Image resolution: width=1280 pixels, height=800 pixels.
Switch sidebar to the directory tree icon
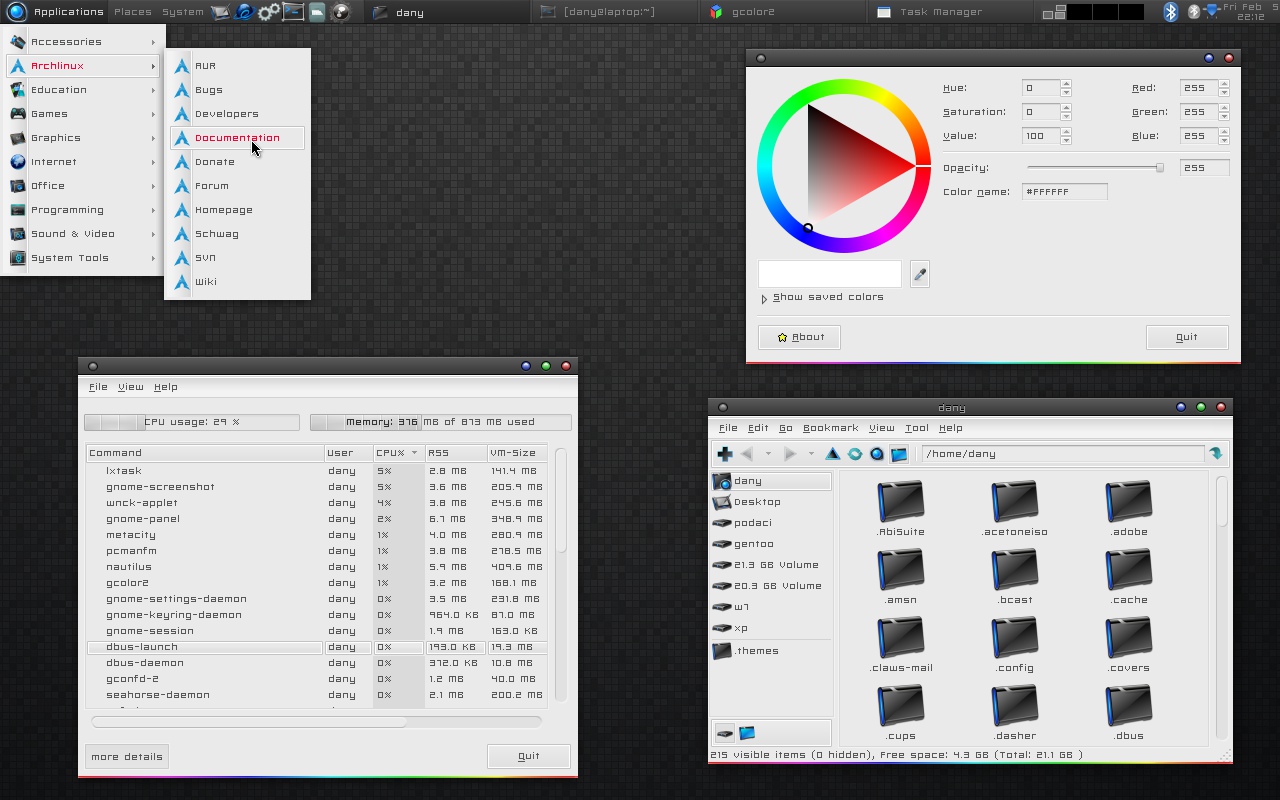tap(747, 733)
